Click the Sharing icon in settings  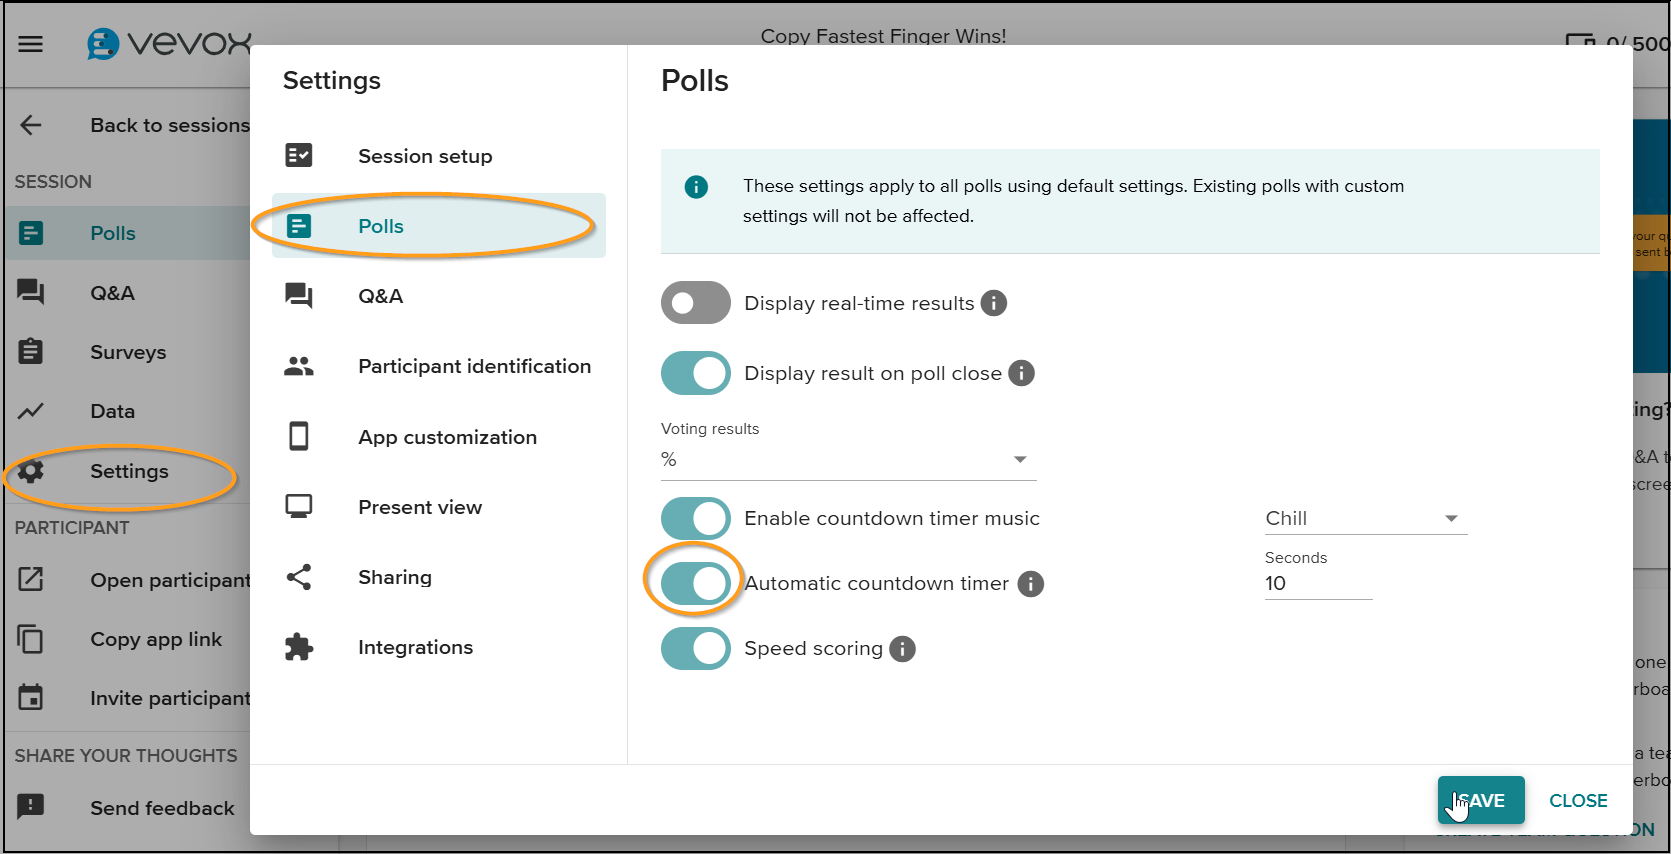pyautogui.click(x=299, y=577)
